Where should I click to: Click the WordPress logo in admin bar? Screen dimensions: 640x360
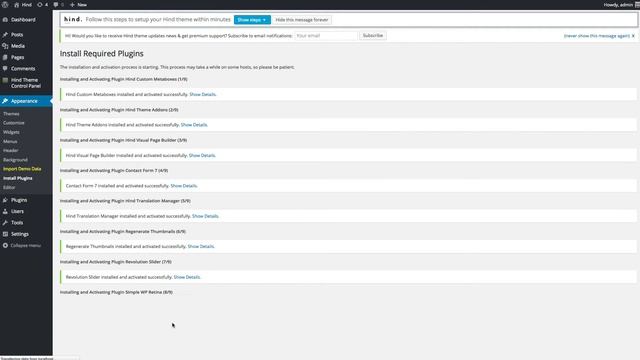(x=5, y=4)
